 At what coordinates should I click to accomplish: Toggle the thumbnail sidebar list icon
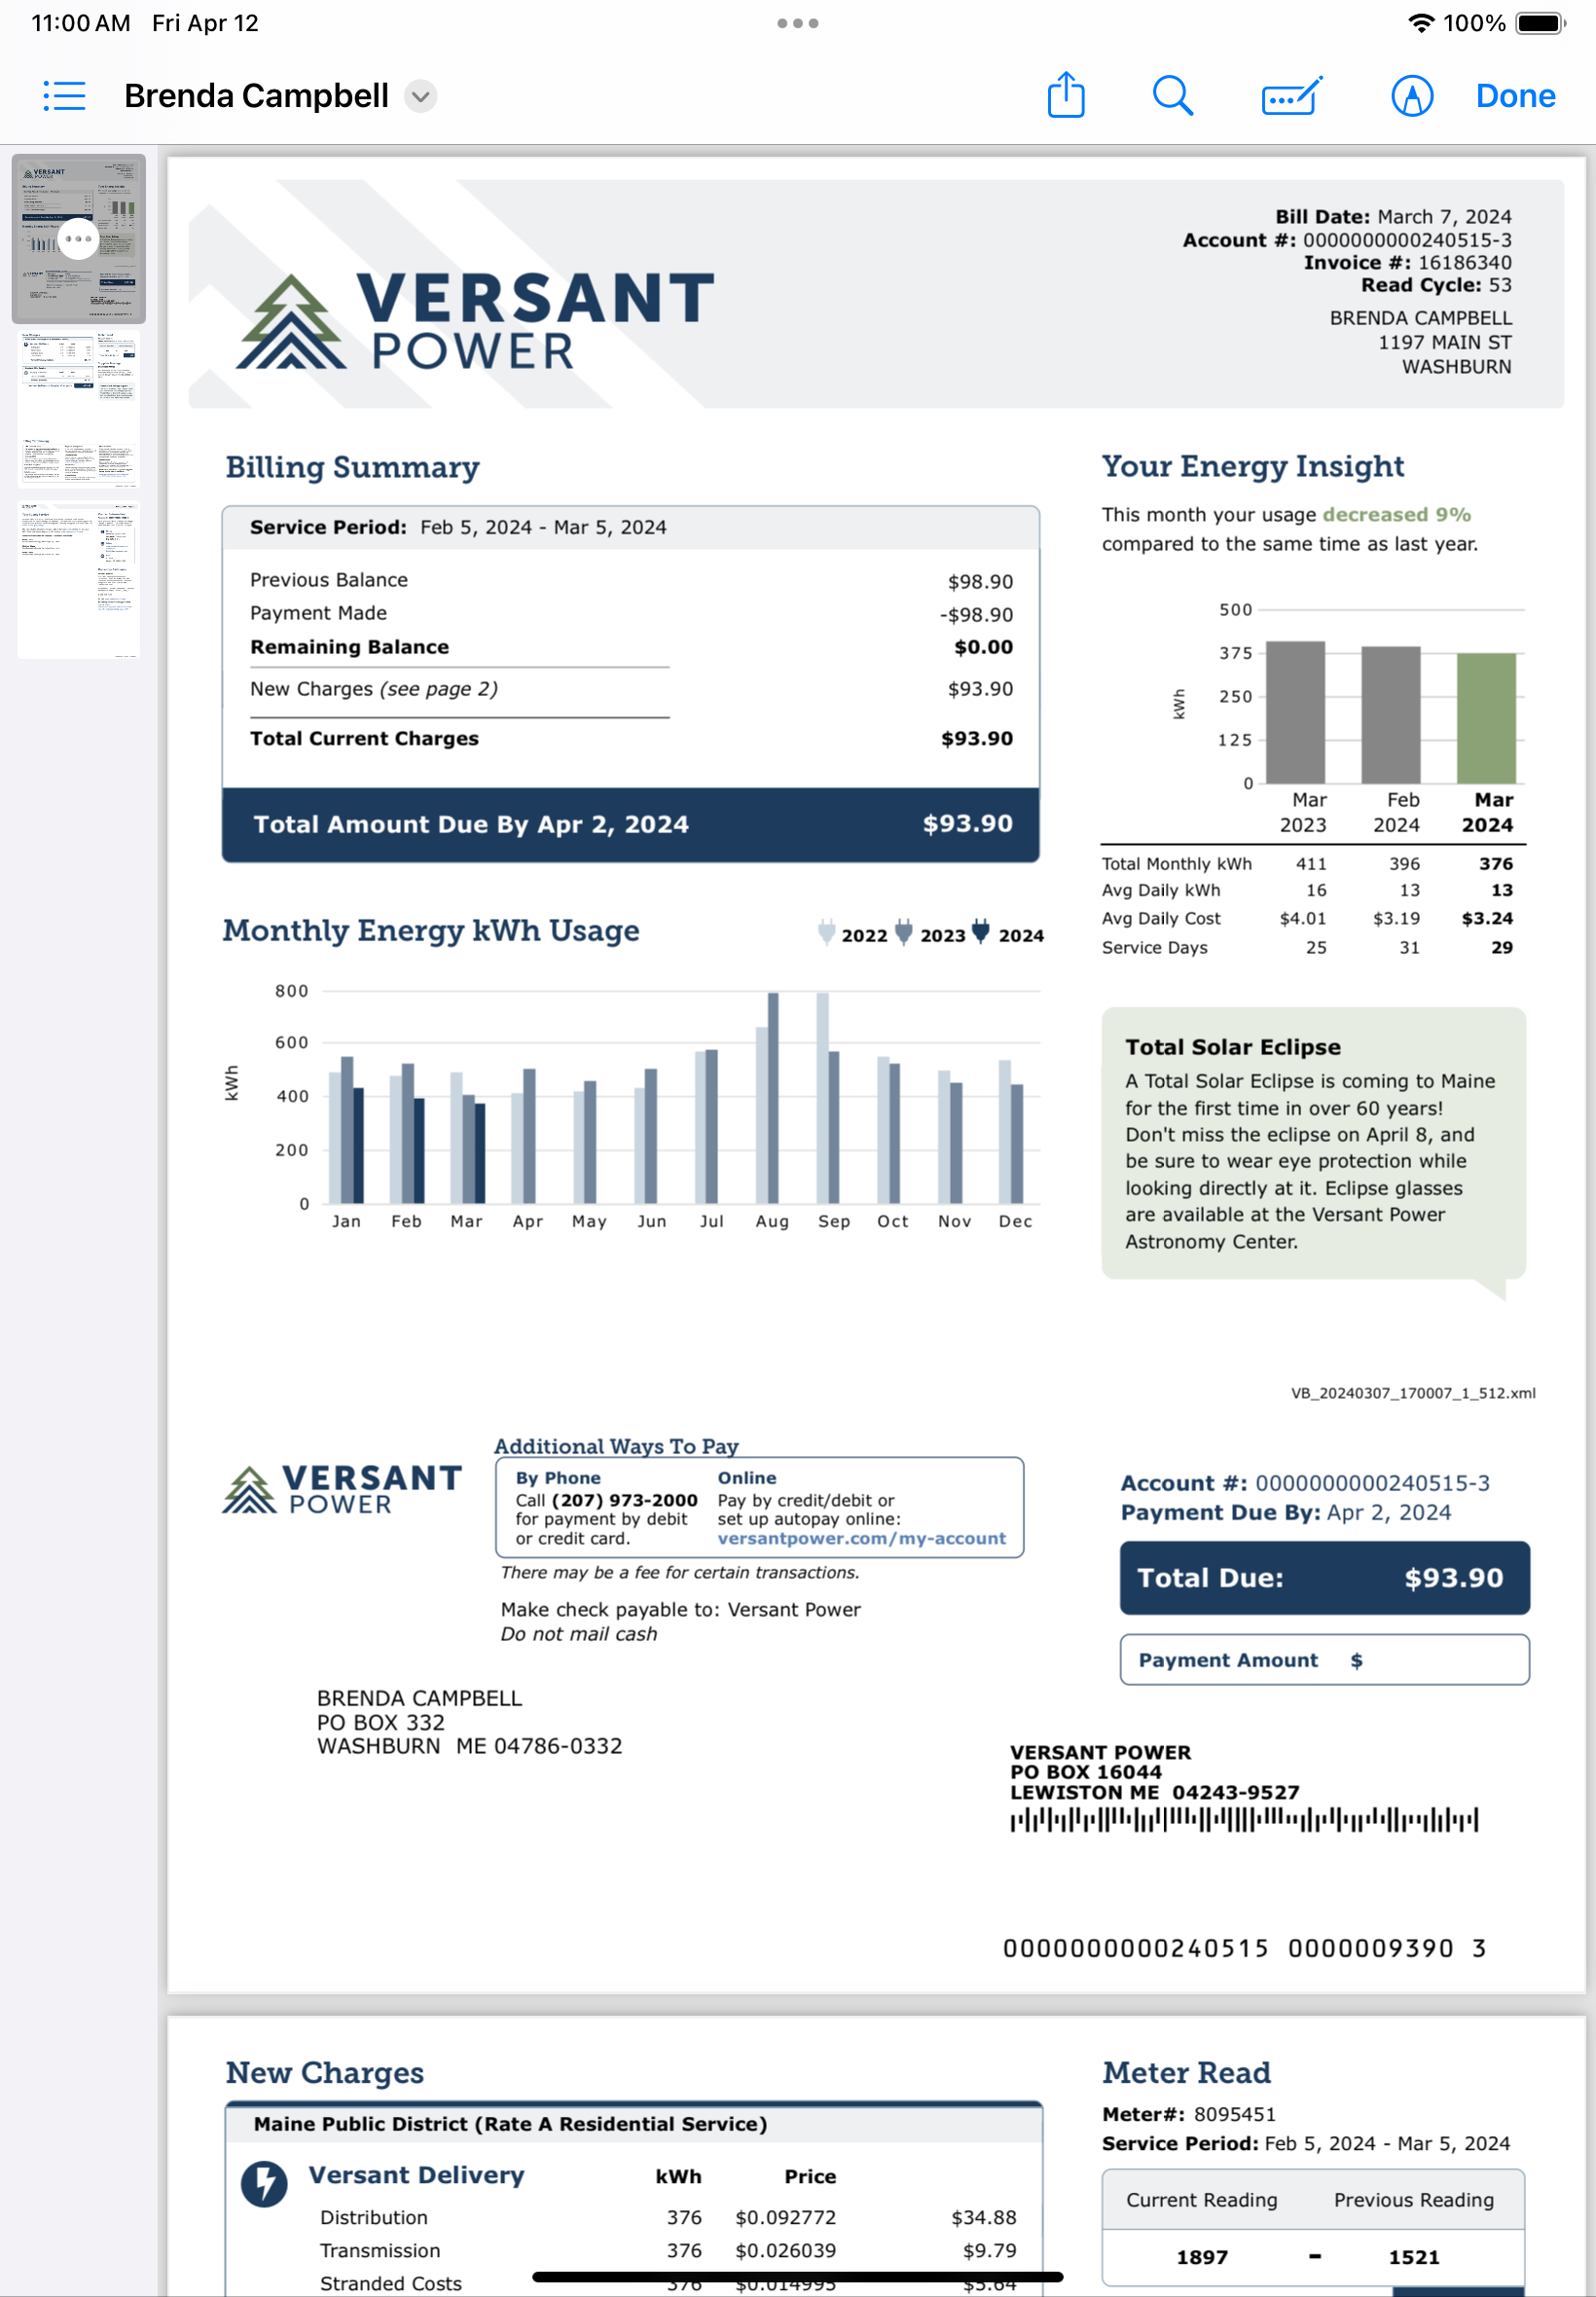pyautogui.click(x=64, y=96)
